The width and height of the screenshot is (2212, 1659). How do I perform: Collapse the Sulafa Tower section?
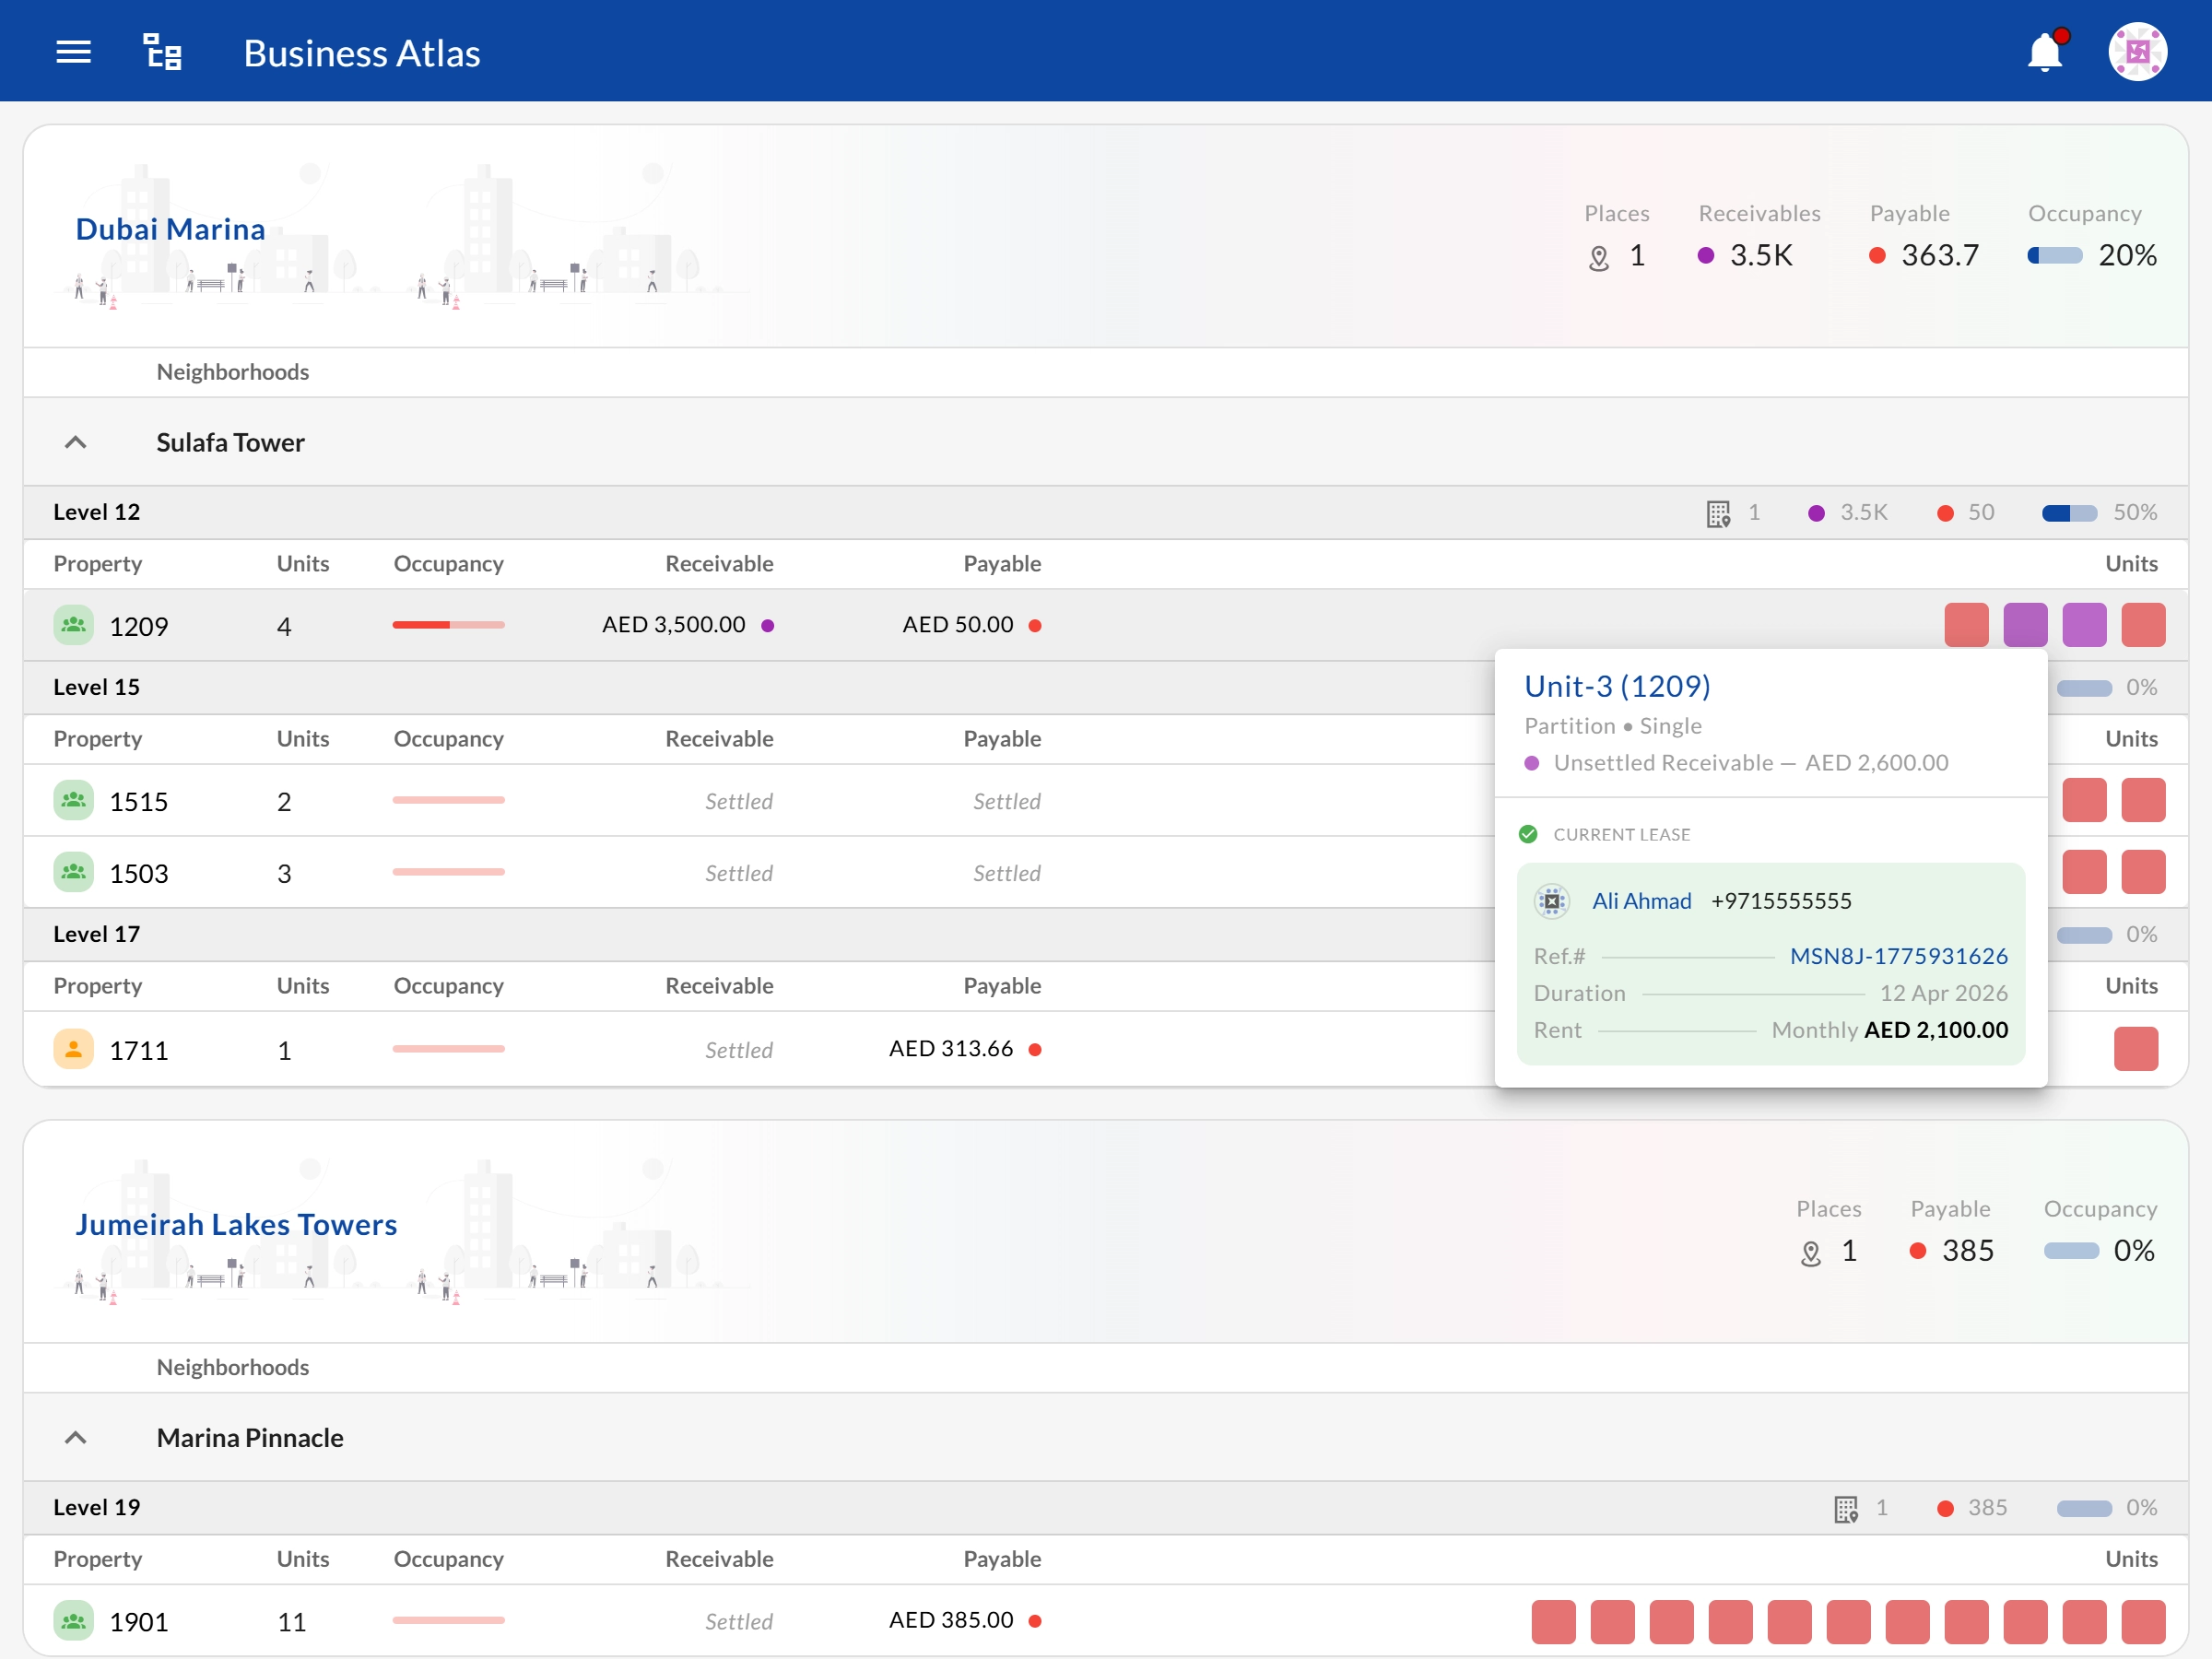point(75,442)
